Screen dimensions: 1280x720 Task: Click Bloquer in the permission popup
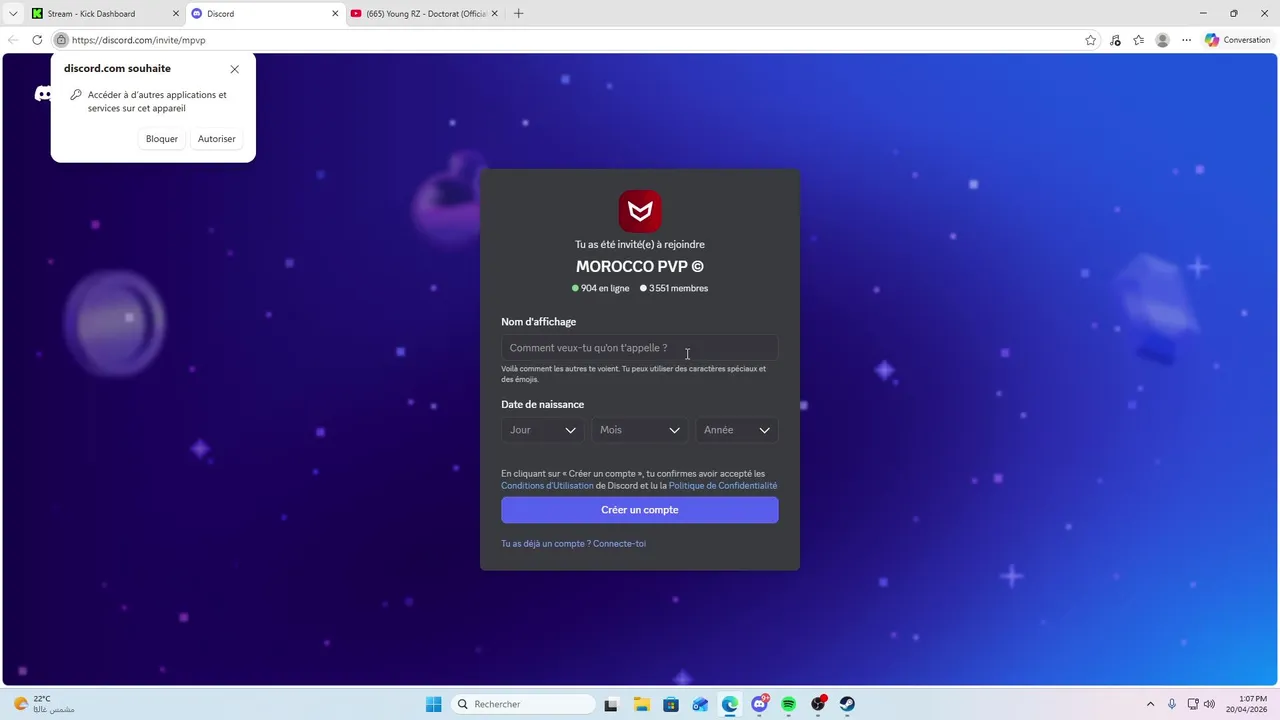click(x=162, y=139)
